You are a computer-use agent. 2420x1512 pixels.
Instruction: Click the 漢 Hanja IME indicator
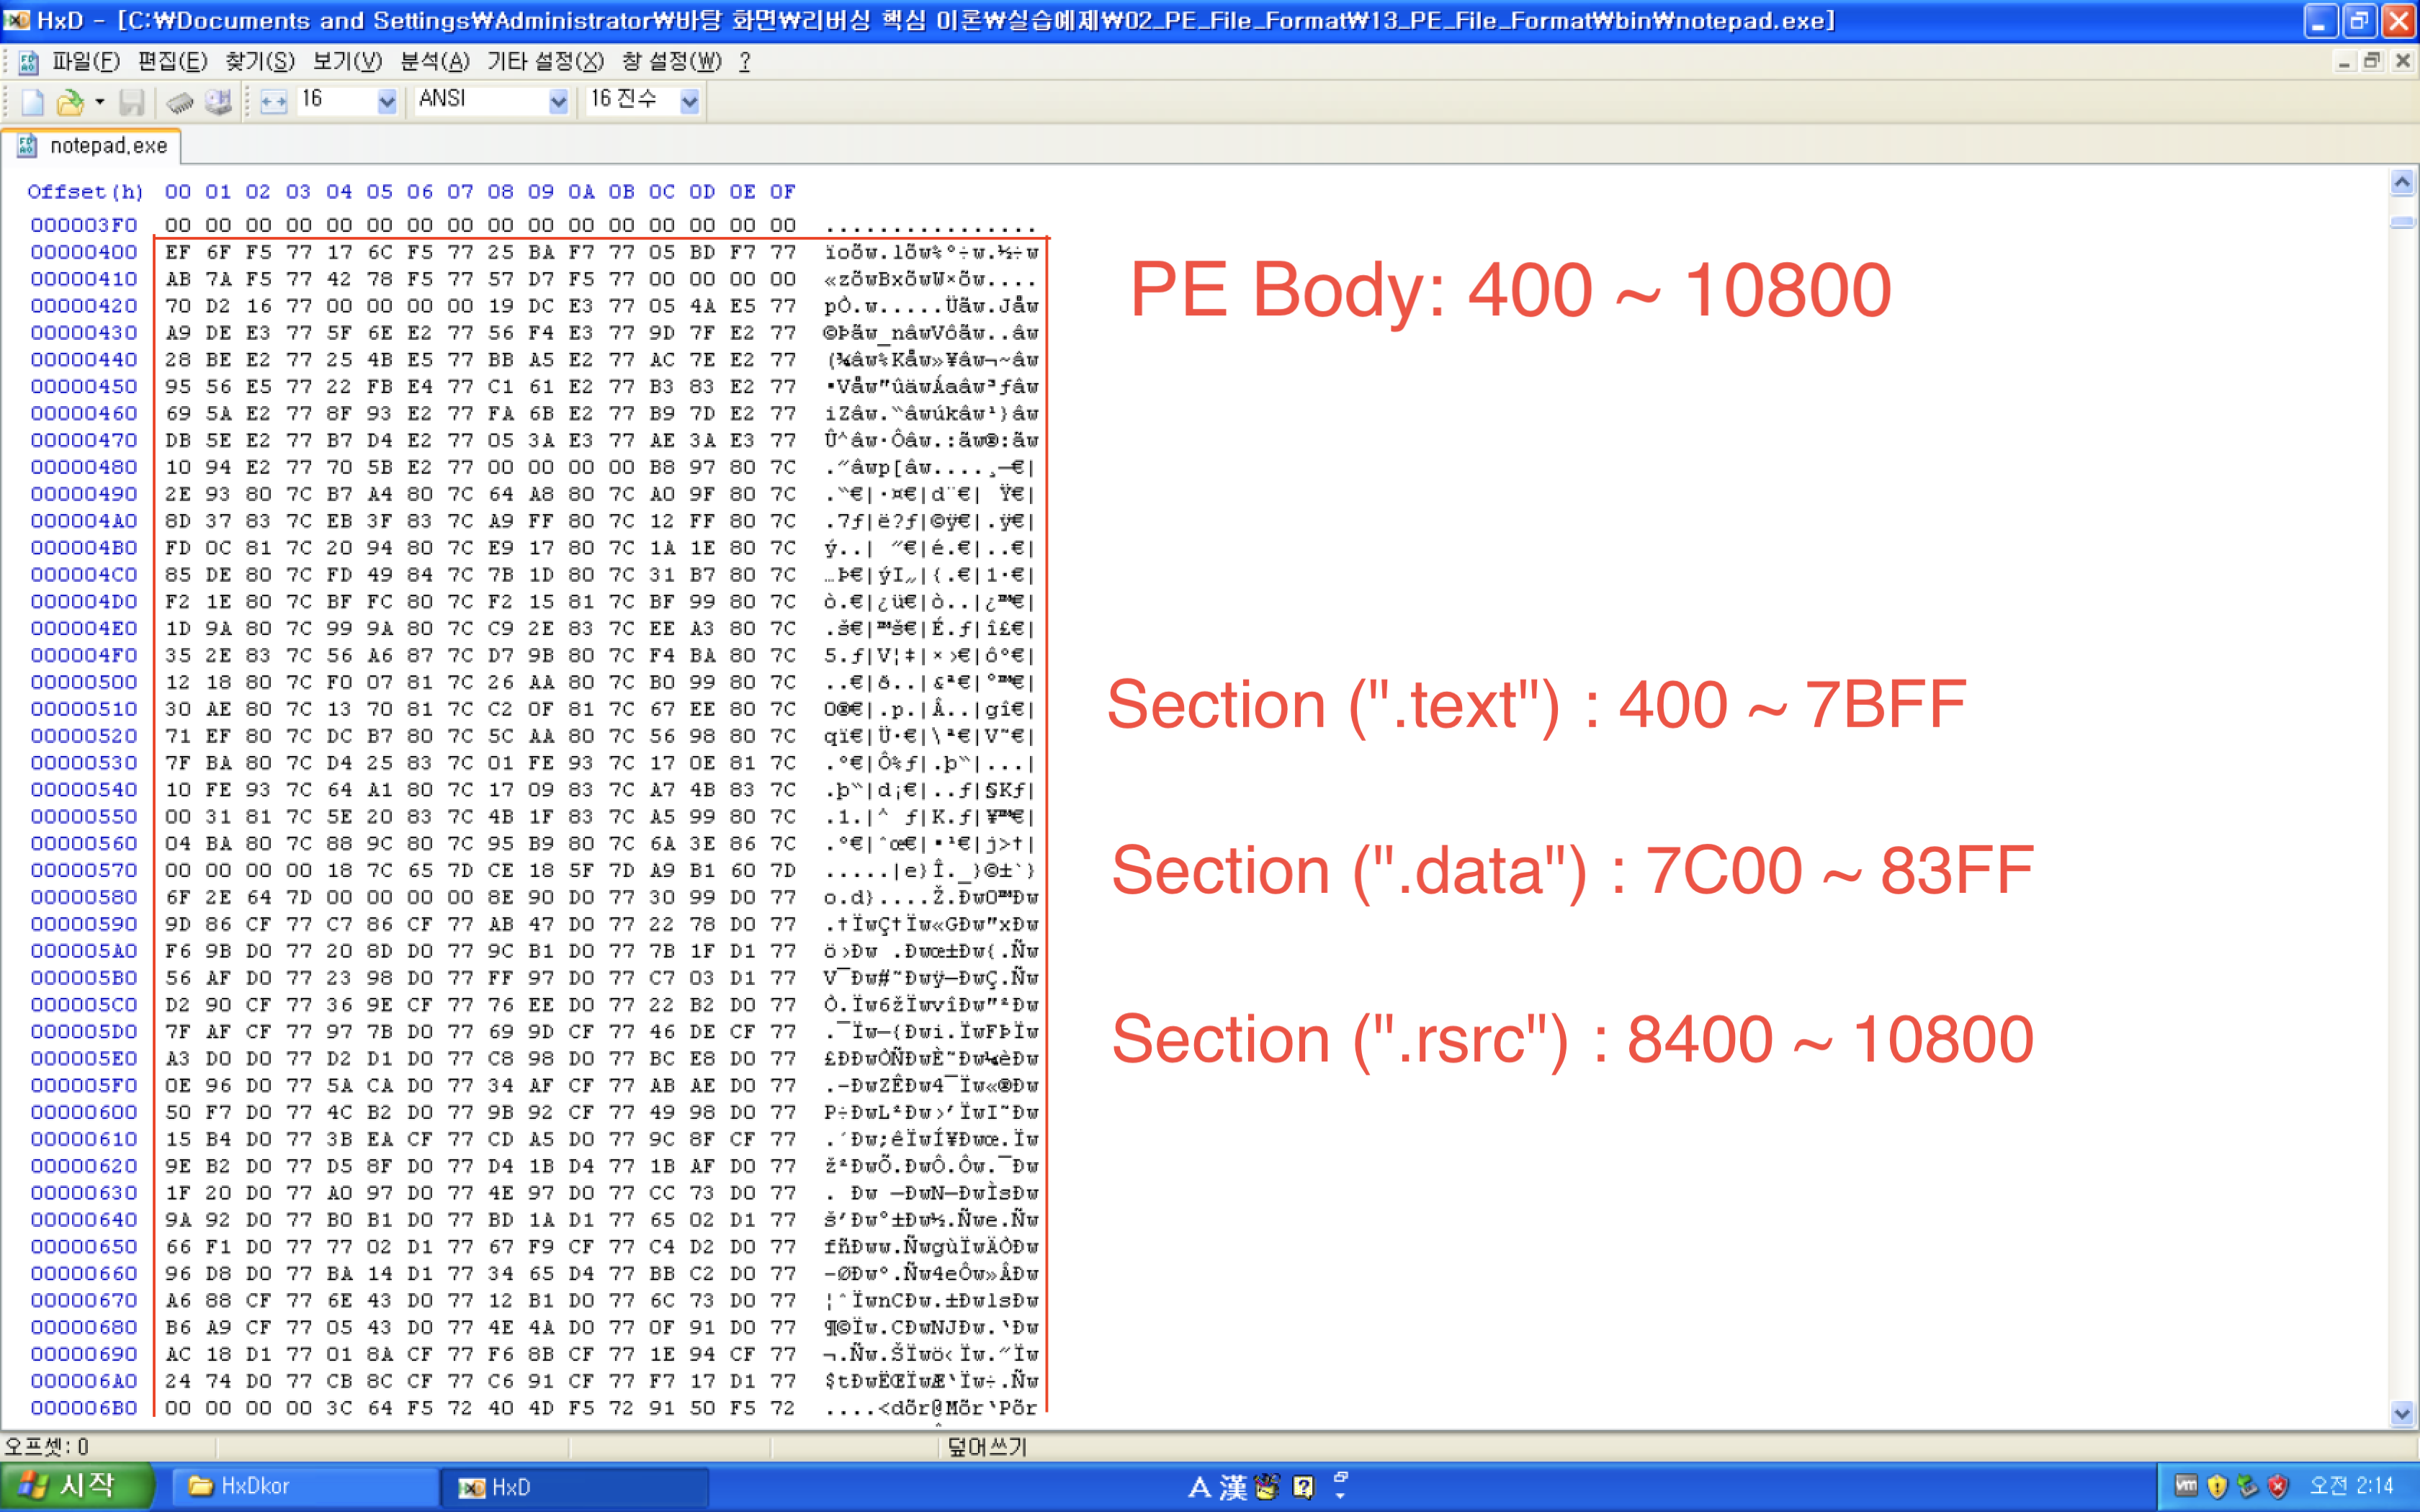click(x=1232, y=1487)
